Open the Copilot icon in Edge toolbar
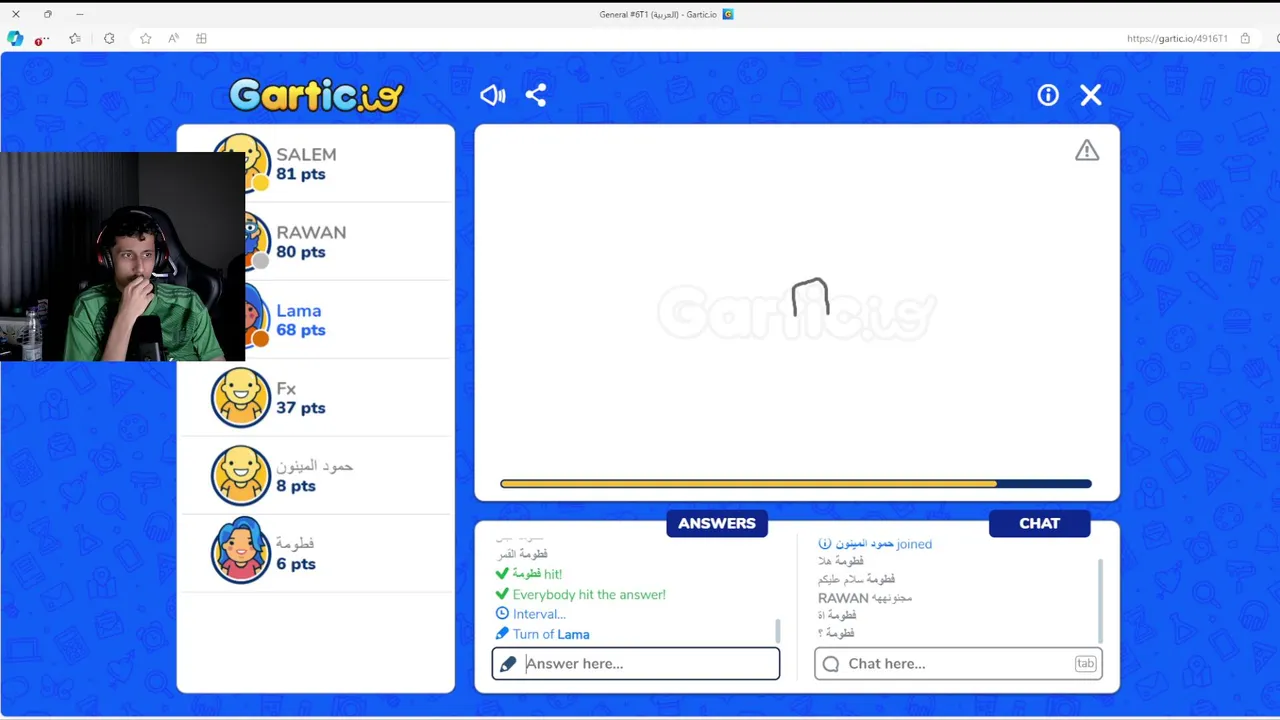This screenshot has width=1280, height=720. [15, 38]
